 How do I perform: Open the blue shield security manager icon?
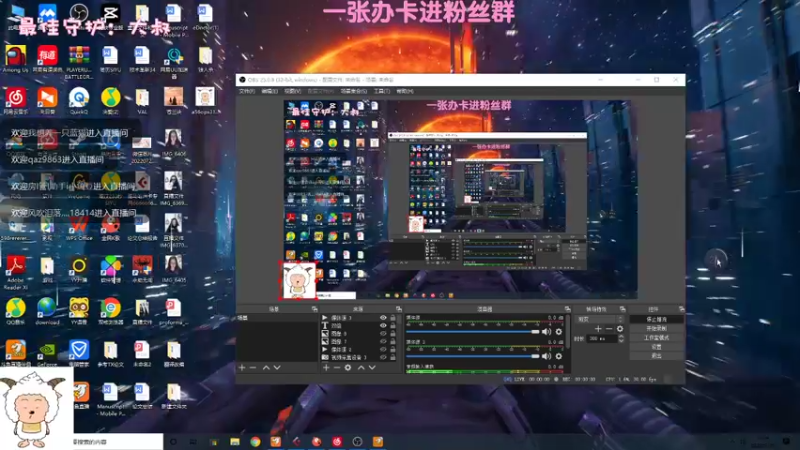(x=79, y=351)
